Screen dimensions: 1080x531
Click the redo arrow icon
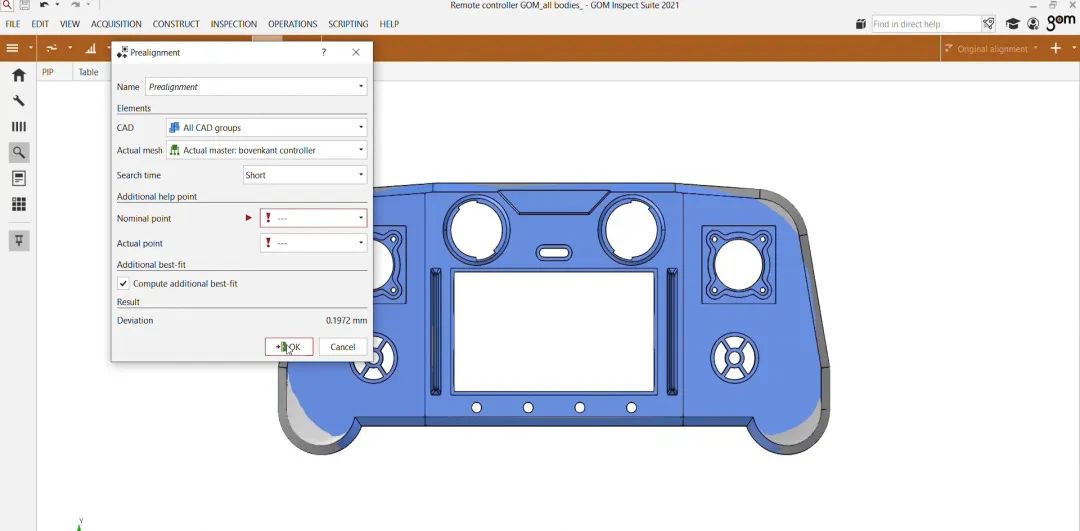[75, 5]
